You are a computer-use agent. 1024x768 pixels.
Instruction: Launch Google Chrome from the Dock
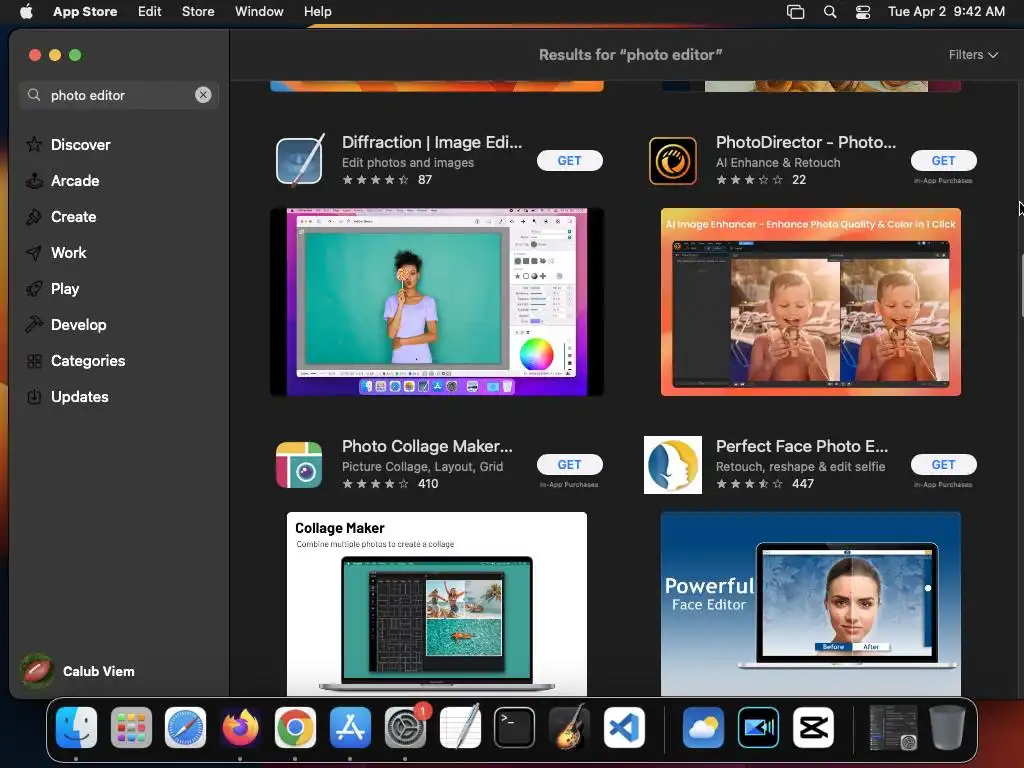point(295,728)
